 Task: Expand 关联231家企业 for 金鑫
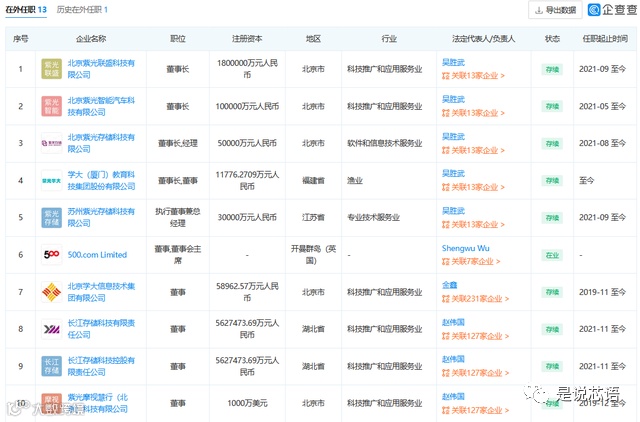coord(476,299)
